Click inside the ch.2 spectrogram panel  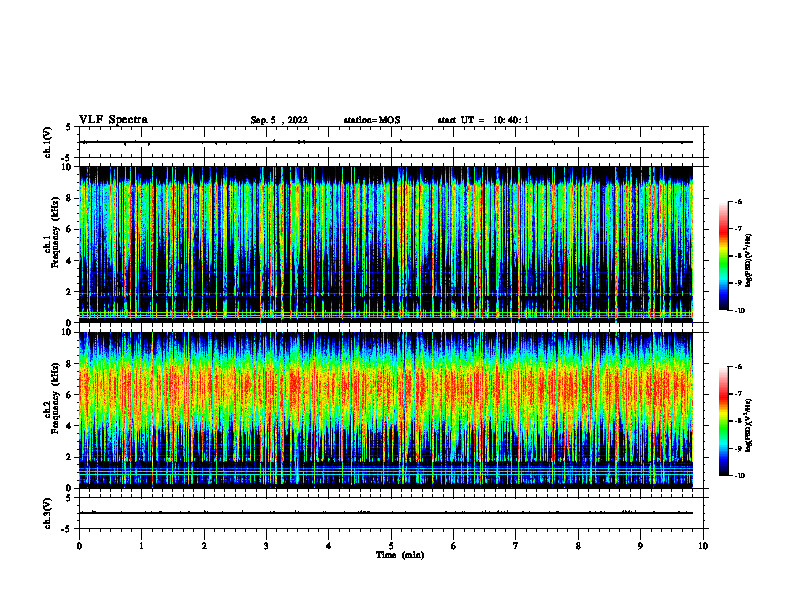(386, 410)
